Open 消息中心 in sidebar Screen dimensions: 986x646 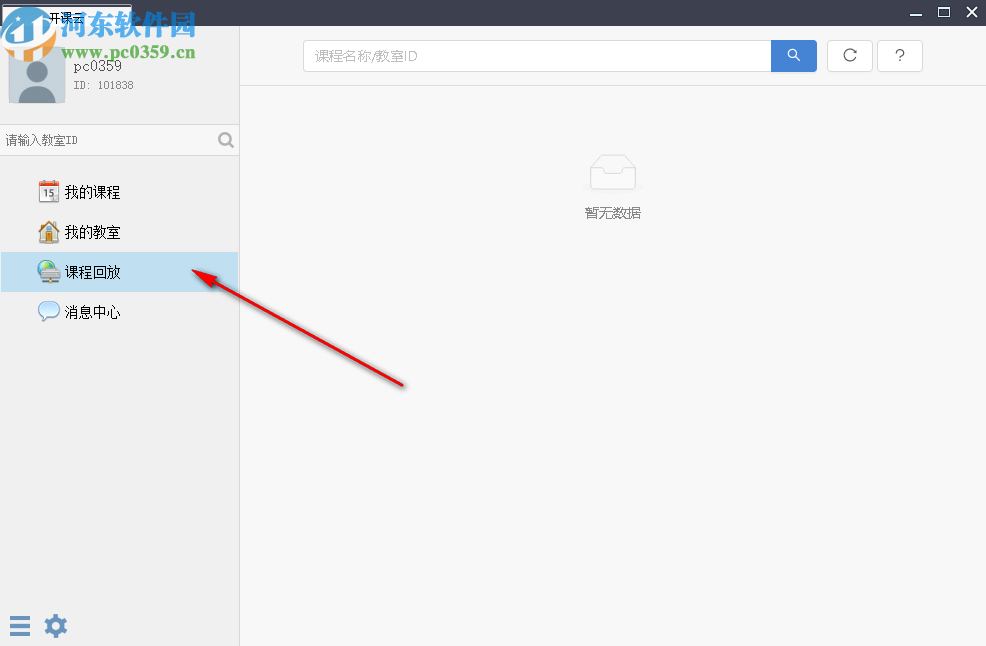pos(119,312)
